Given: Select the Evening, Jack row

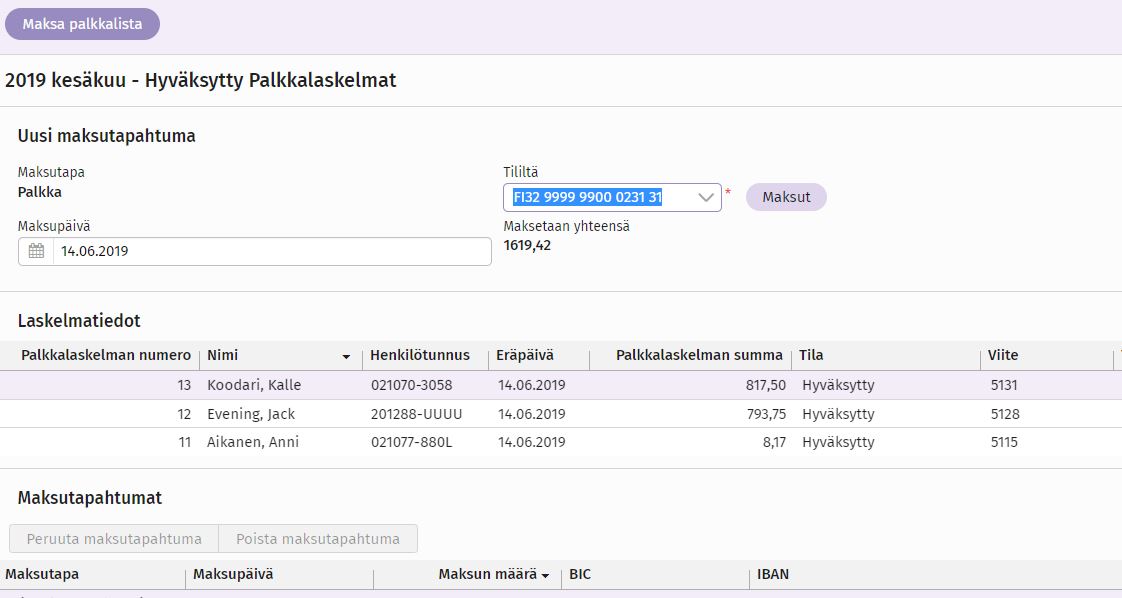Looking at the screenshot, I should coord(561,413).
